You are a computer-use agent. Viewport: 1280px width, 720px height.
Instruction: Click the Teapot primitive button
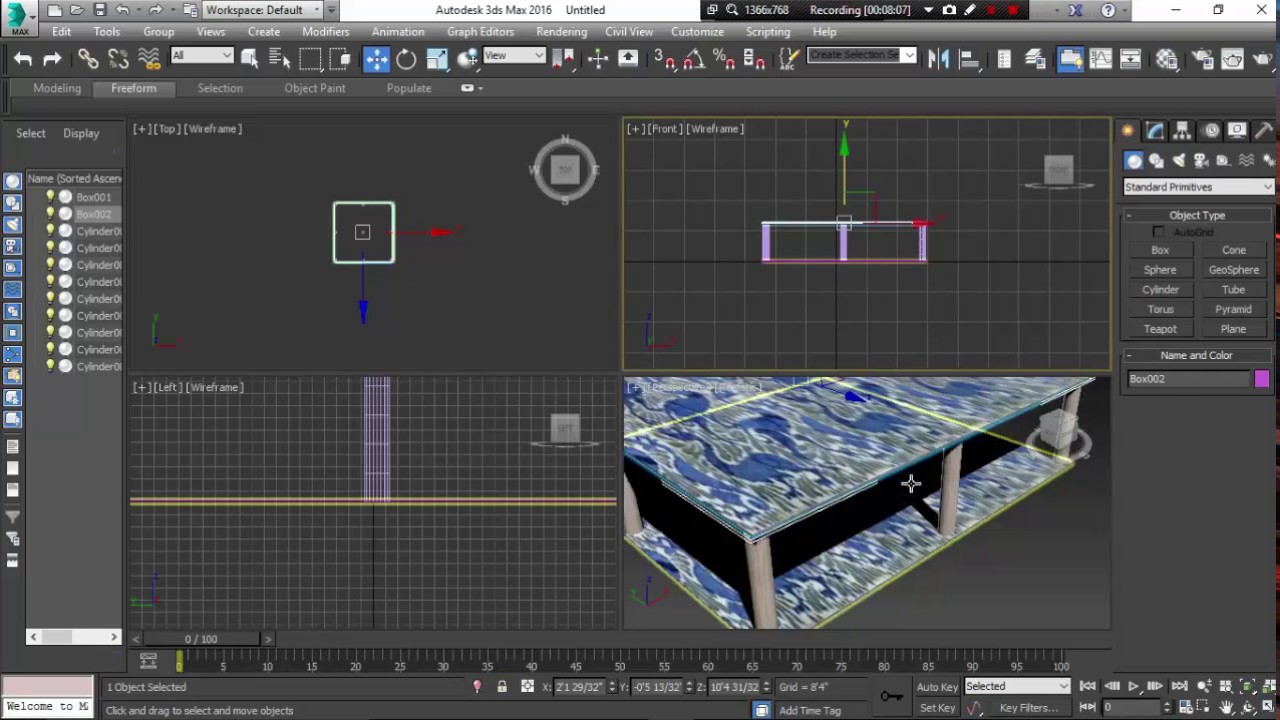[1160, 329]
